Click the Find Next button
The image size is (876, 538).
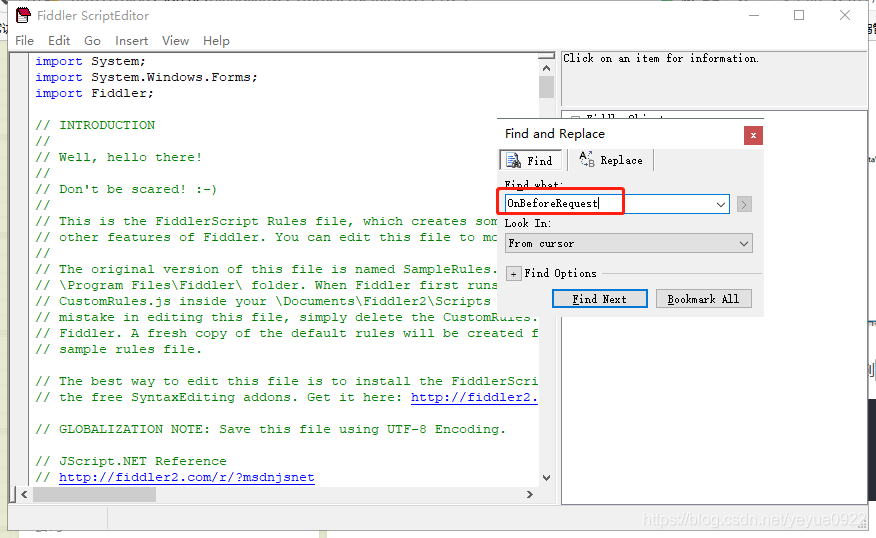tap(599, 299)
